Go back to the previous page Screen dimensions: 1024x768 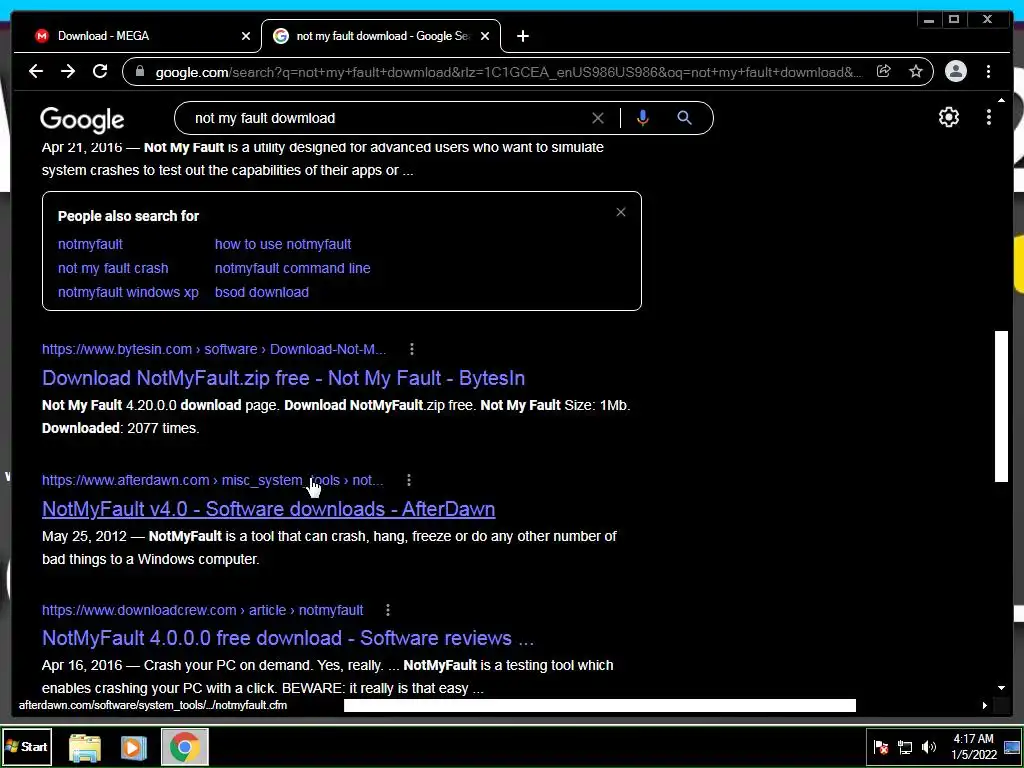click(36, 71)
